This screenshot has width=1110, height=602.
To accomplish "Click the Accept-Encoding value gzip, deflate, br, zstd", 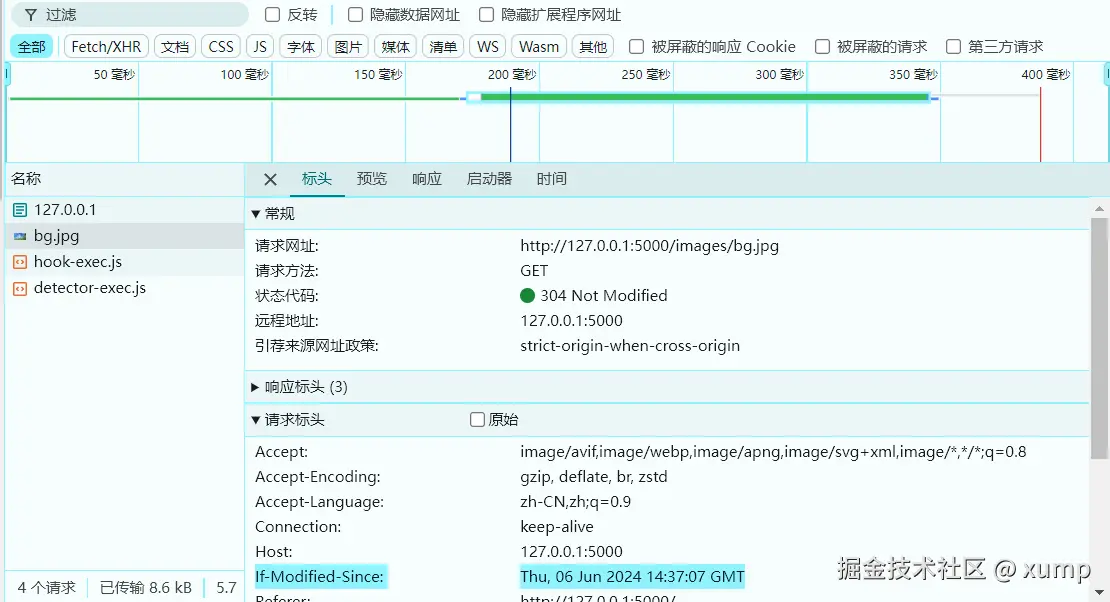I will coord(594,477).
